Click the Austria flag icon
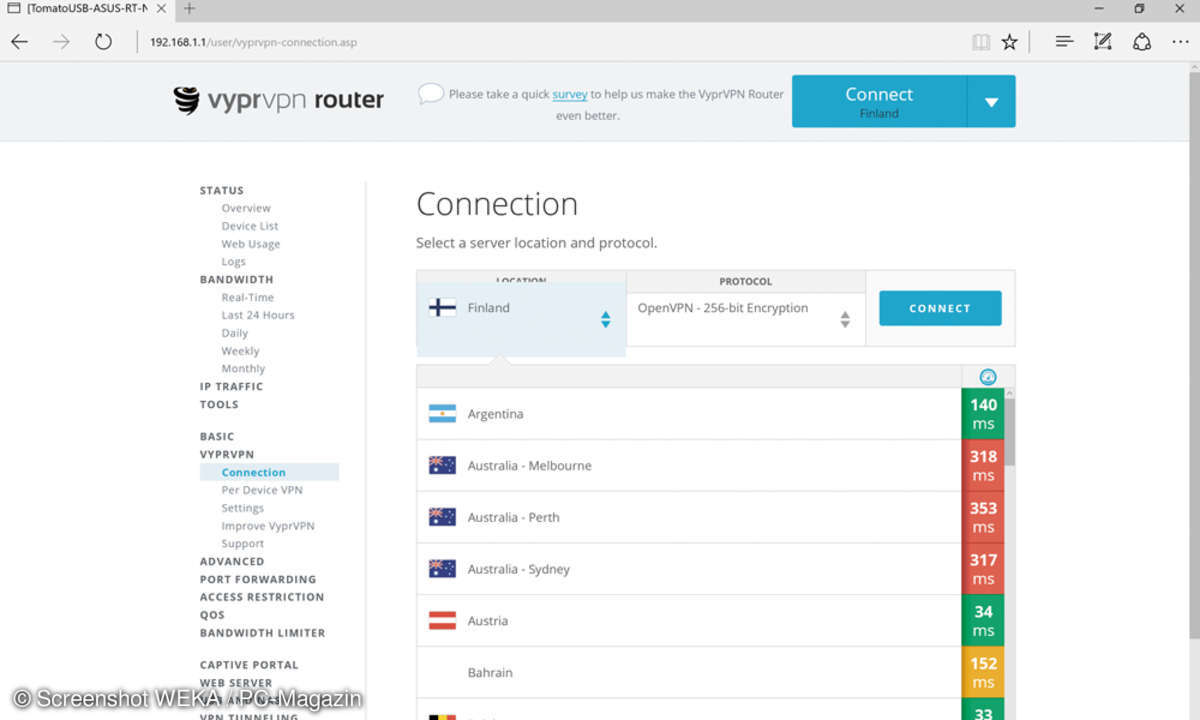This screenshot has width=1200, height=720. (x=442, y=621)
